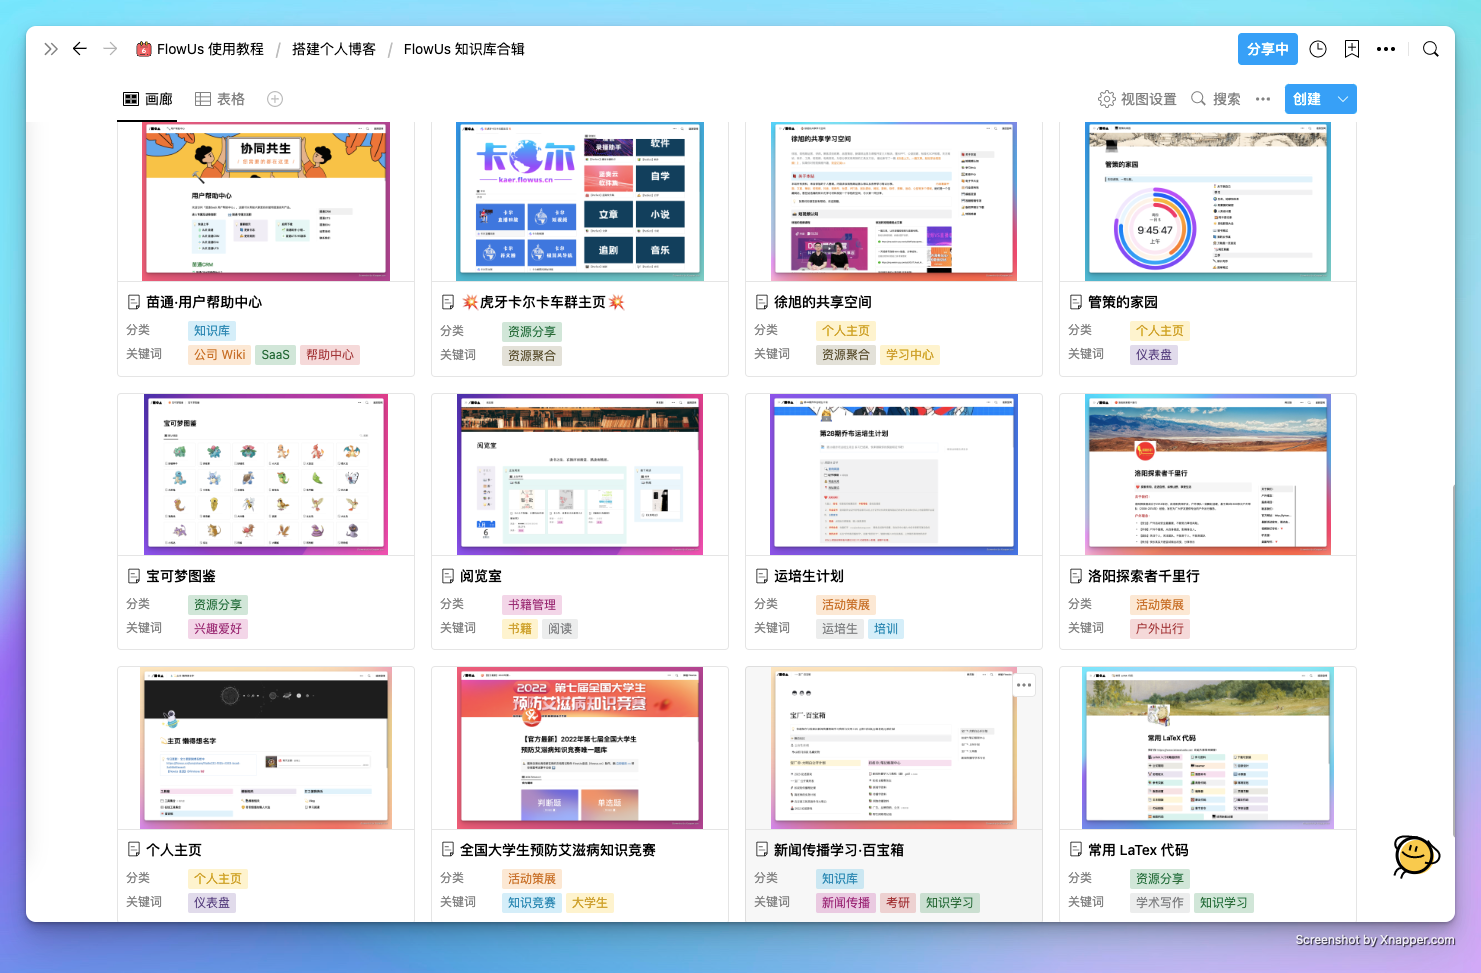
Task: Open the 搭建个人博客 breadcrumb link
Action: coord(333,48)
